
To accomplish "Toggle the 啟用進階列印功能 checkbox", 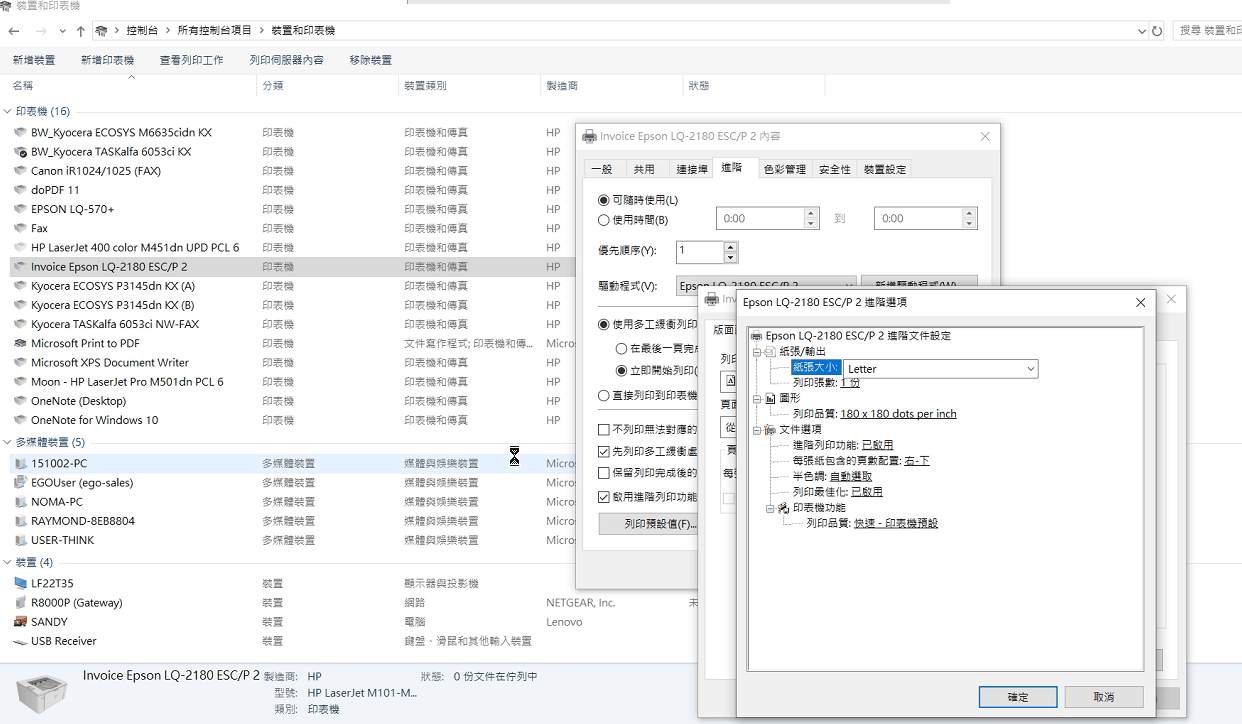I will (604, 496).
